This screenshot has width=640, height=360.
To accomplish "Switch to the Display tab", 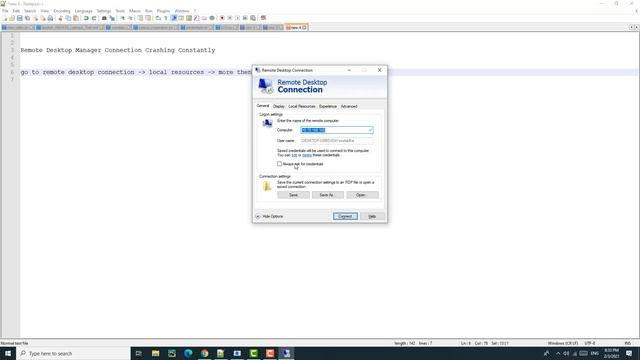I will pyautogui.click(x=279, y=106).
